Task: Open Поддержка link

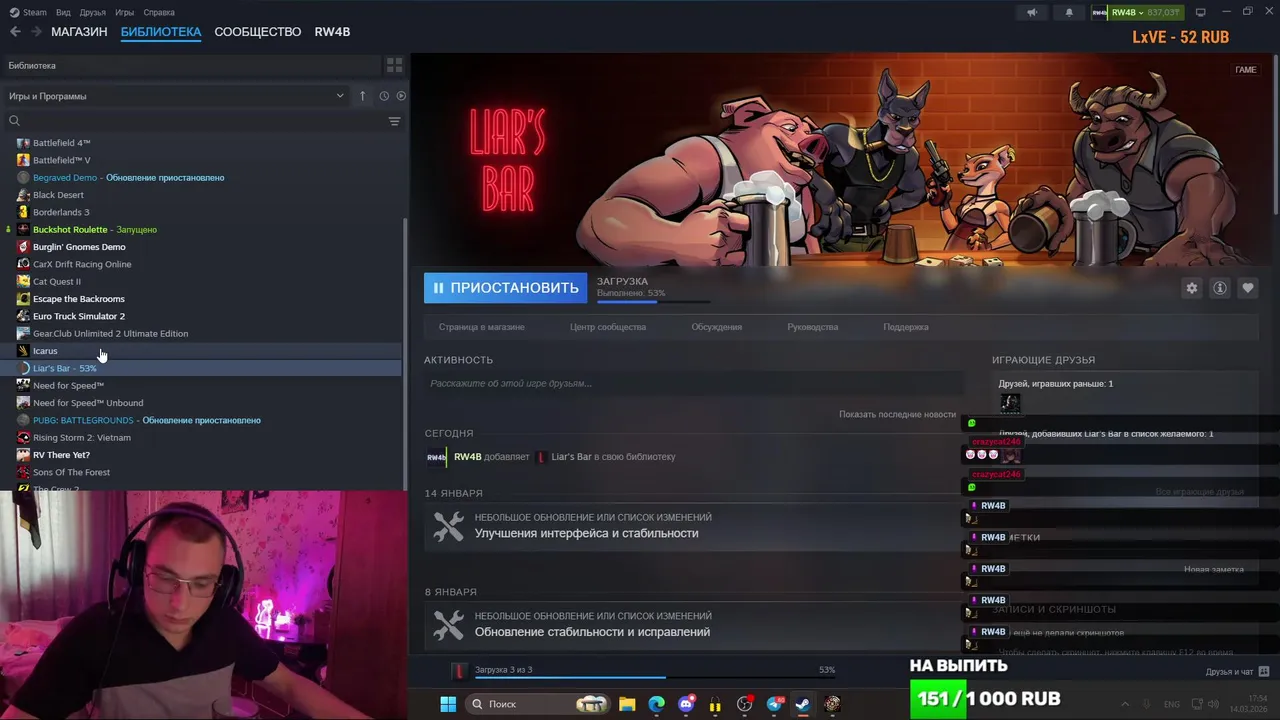Action: coord(906,327)
